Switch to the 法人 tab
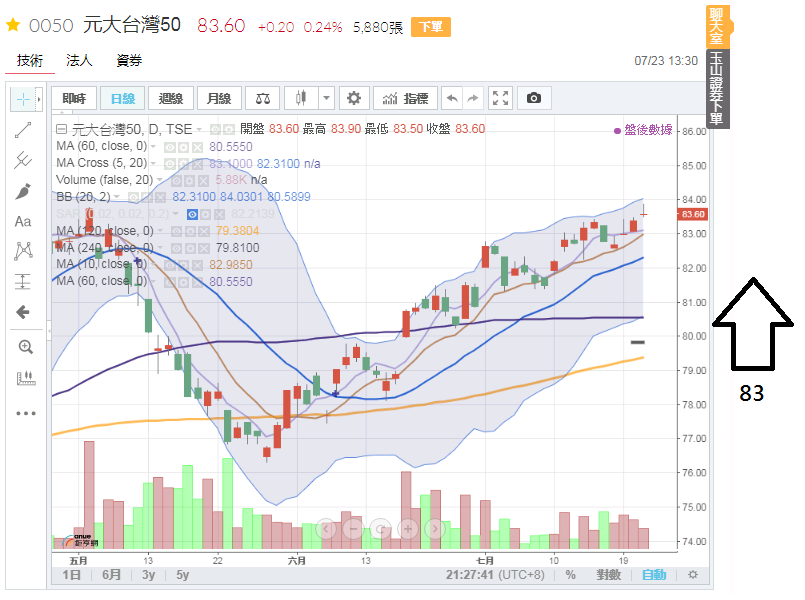The width and height of the screenshot is (805, 600). (x=79, y=61)
